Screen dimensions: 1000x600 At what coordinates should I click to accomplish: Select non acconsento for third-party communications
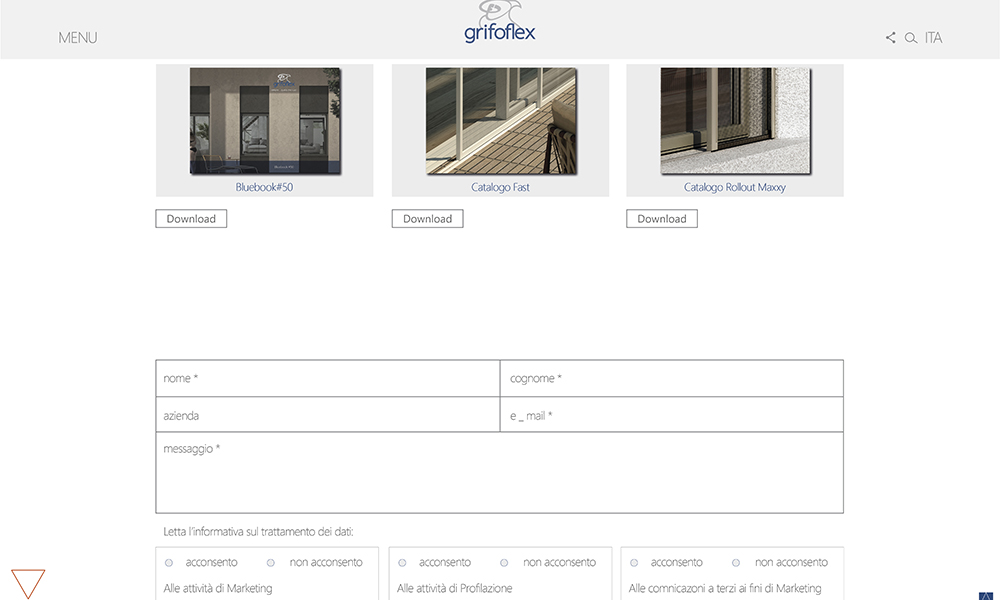pyautogui.click(x=736, y=563)
